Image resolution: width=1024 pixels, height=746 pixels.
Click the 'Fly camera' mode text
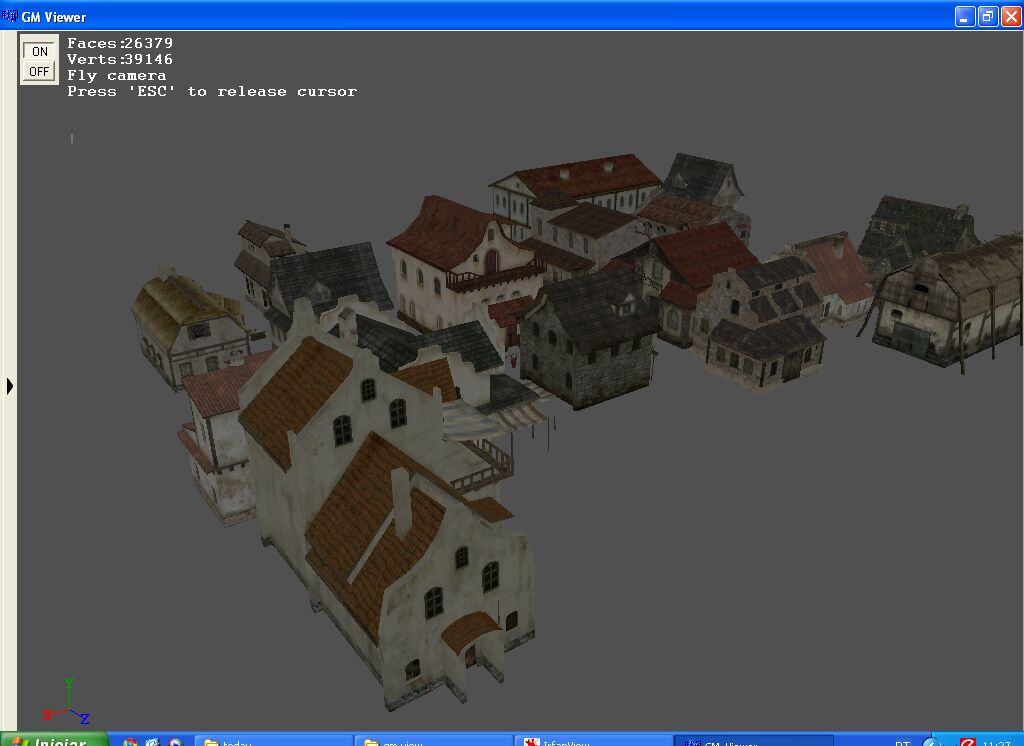pos(117,76)
